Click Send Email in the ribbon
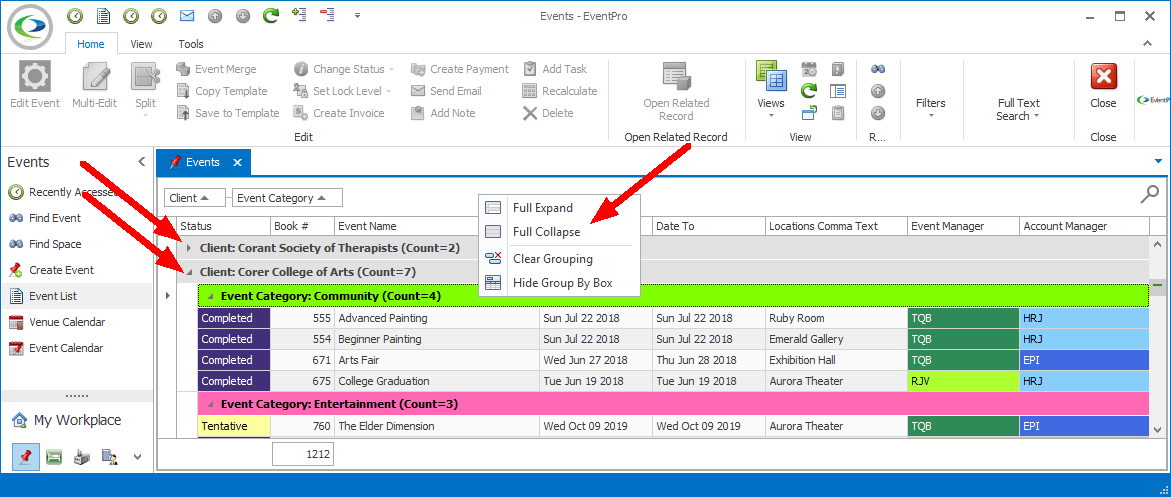Viewport: 1171px width, 497px height. (x=446, y=91)
